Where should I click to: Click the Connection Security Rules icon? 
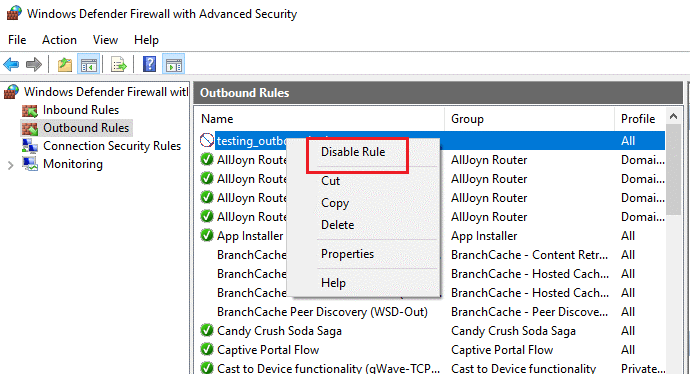(30, 146)
